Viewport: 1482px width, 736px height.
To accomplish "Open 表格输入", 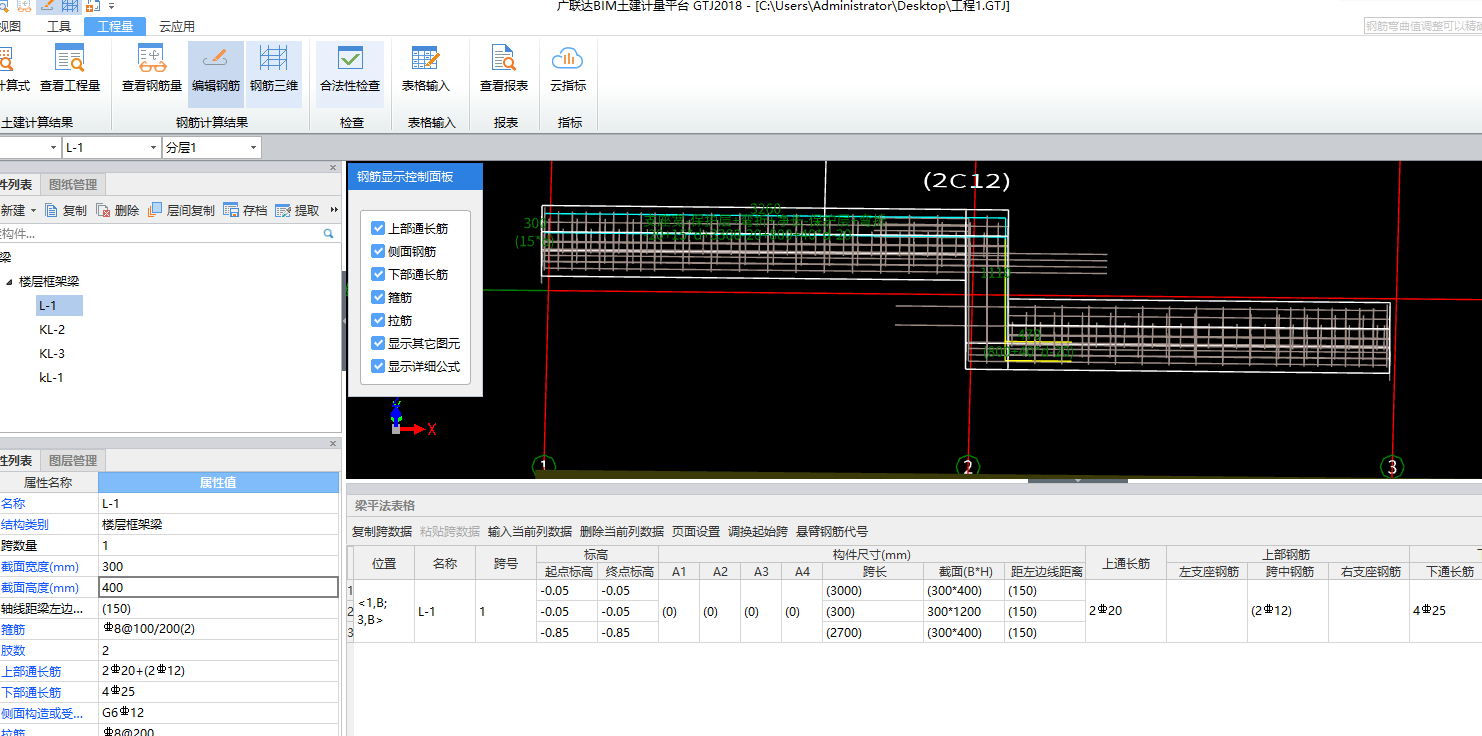I will (x=426, y=69).
